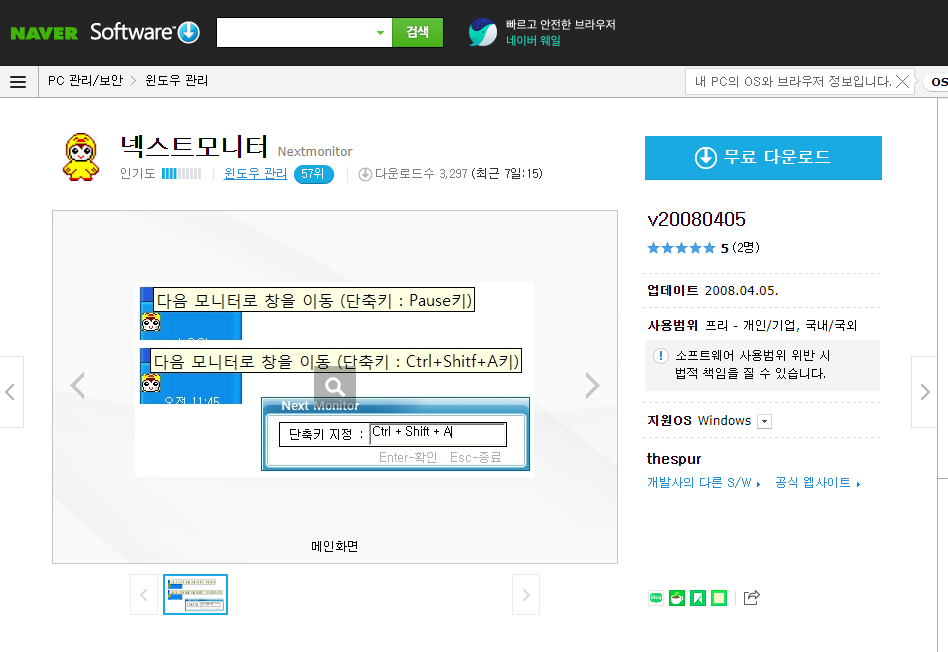Click the thespur developer name
948x652 pixels.
tap(674, 459)
